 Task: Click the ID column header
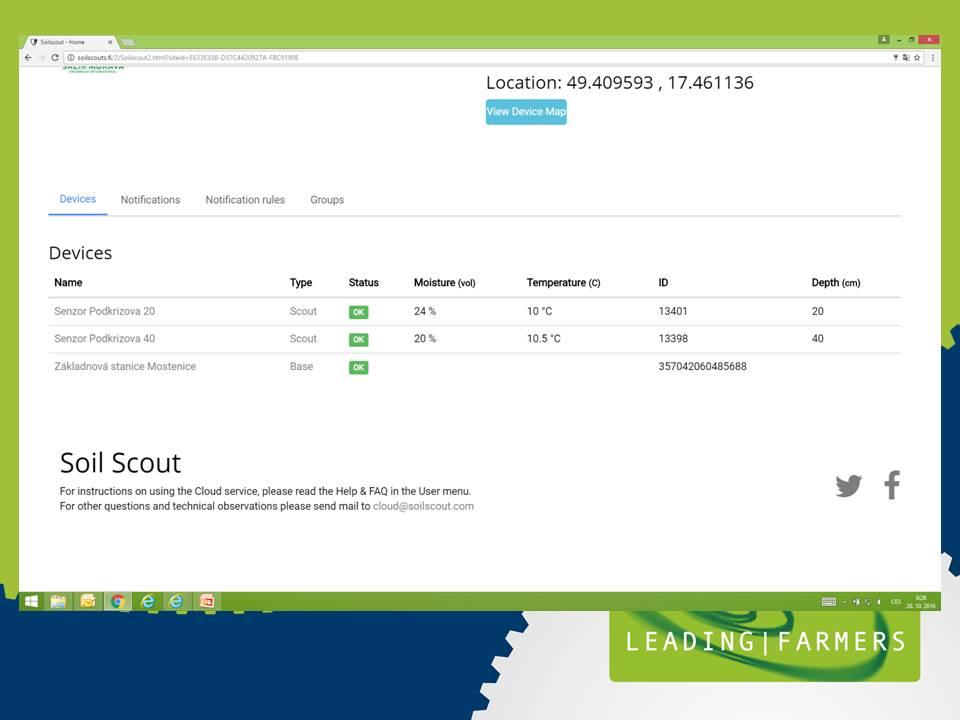click(x=663, y=282)
